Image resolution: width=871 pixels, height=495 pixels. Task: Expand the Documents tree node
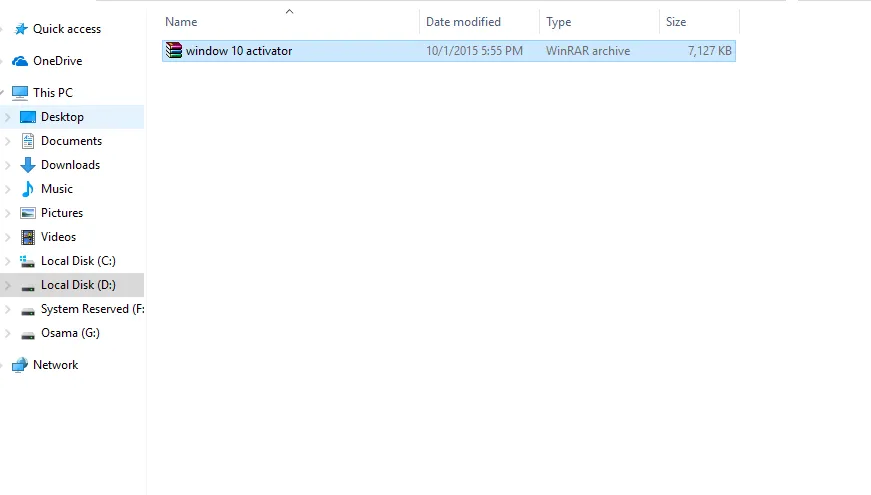click(8, 141)
